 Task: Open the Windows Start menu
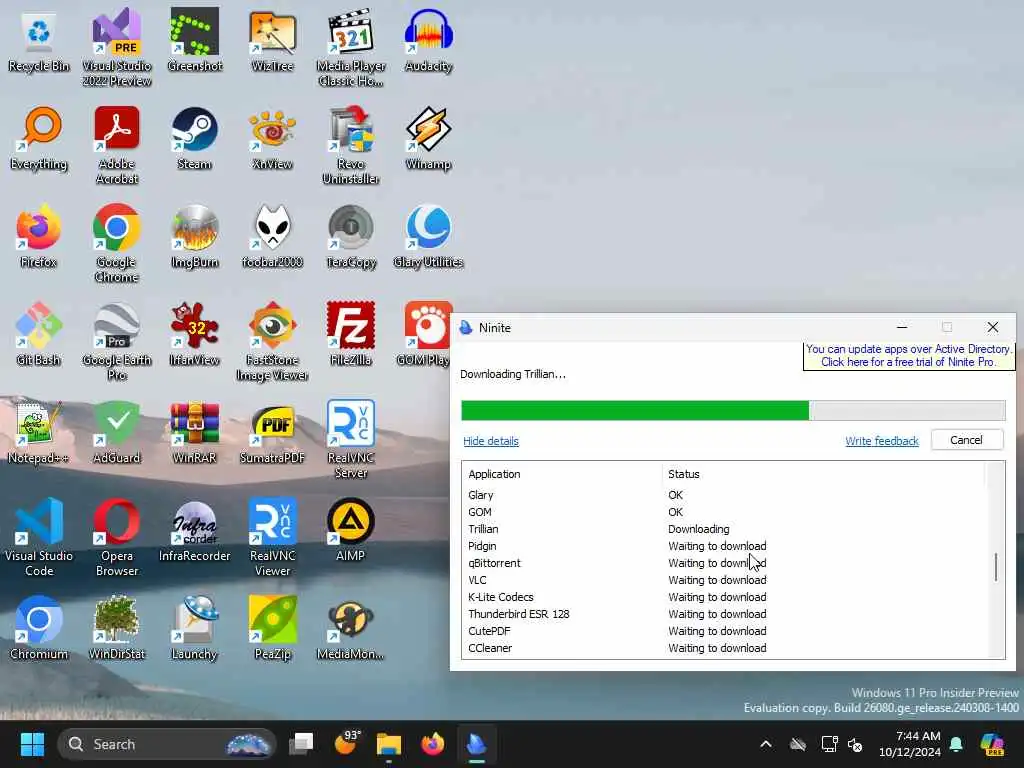tap(32, 744)
